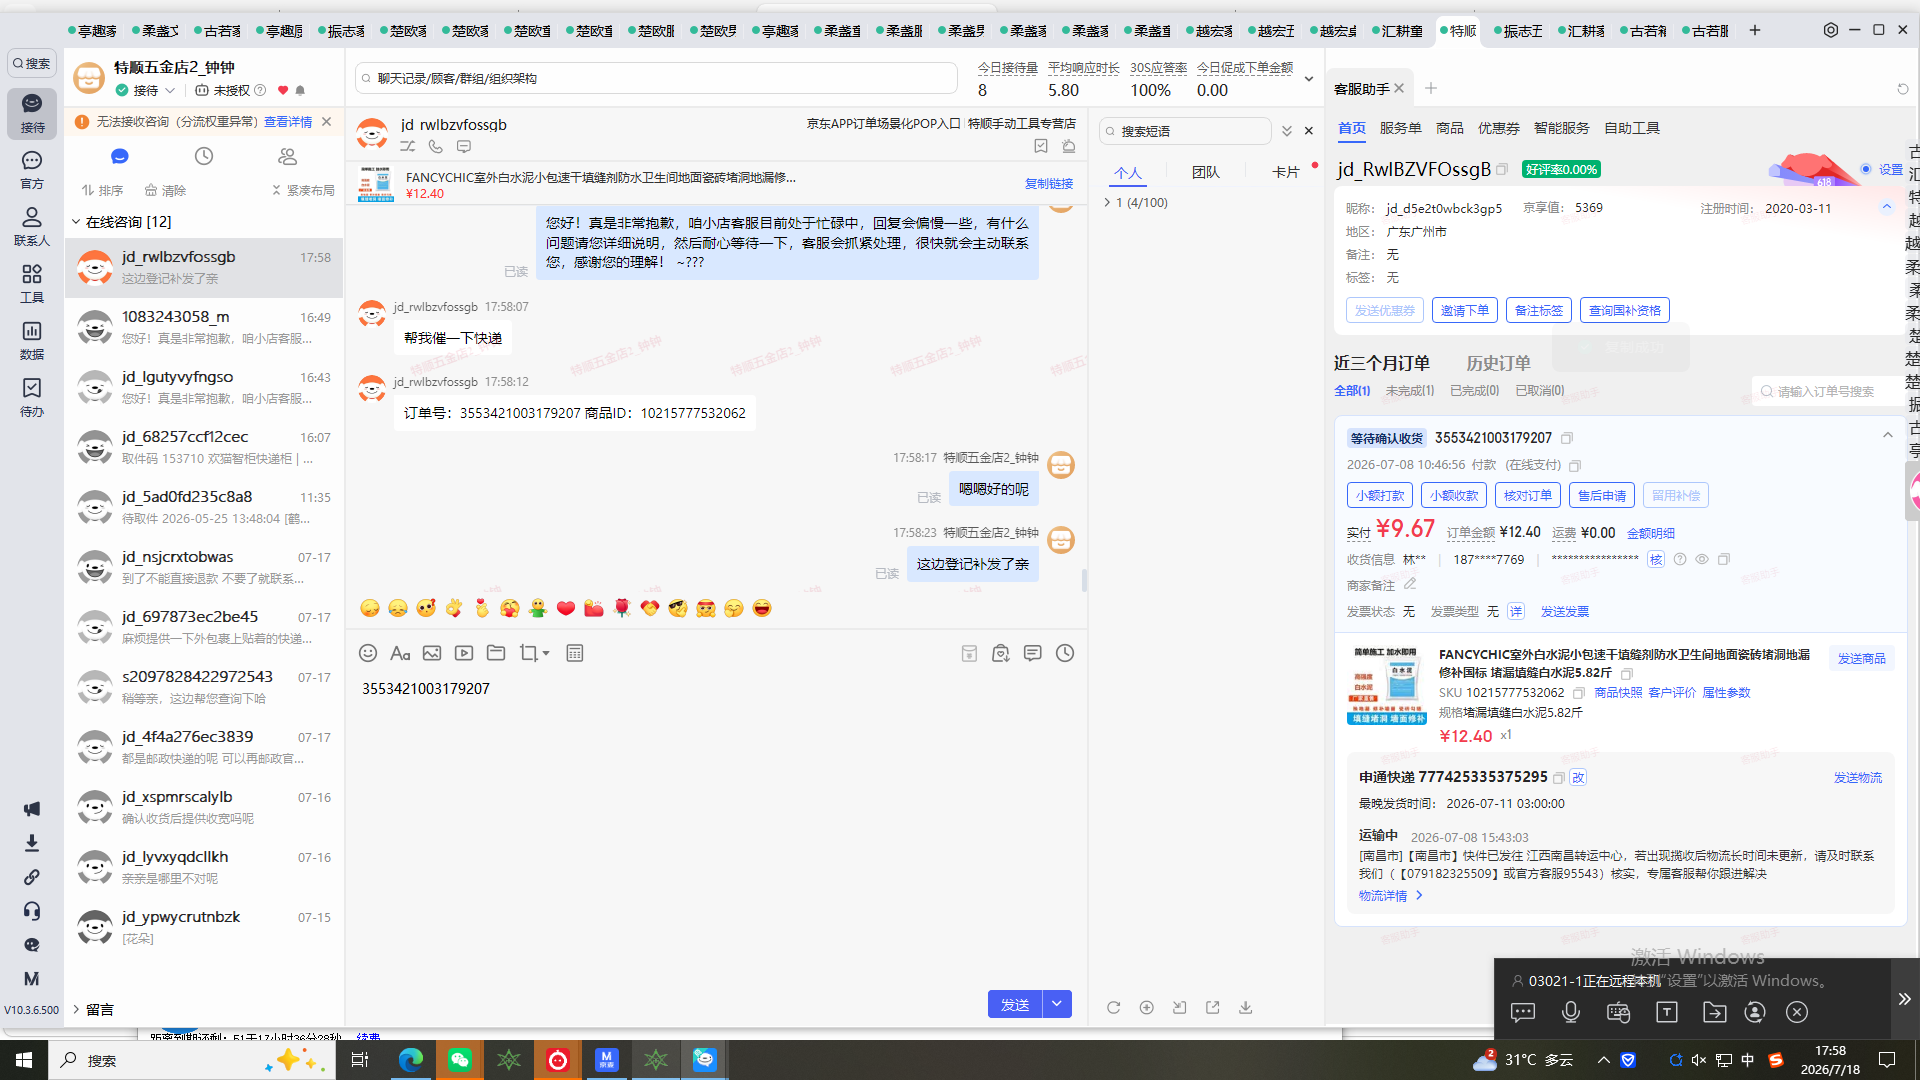
Task: Toggle the red heart icon beside 未授权
Action: coord(283,90)
